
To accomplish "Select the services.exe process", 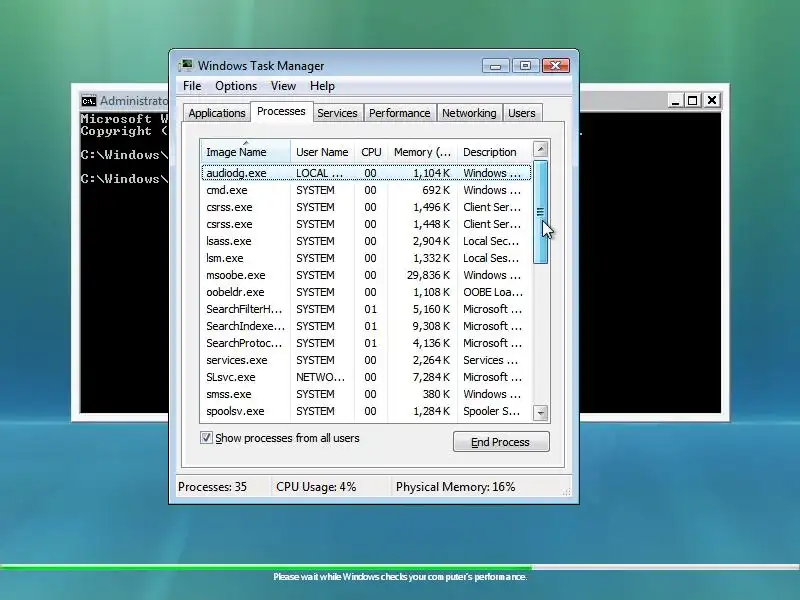I will [x=366, y=360].
